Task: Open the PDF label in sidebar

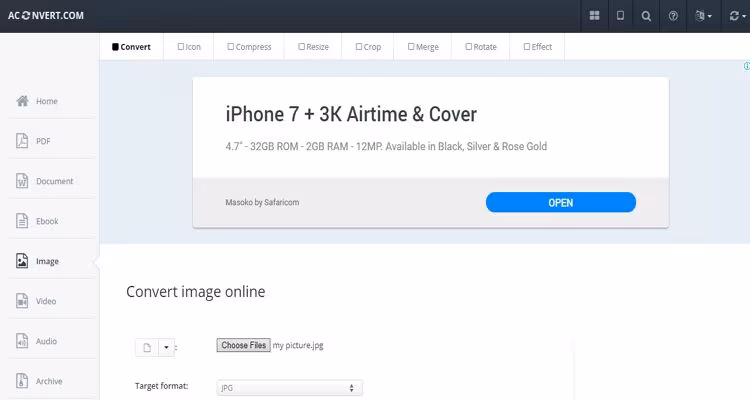Action: tap(43, 141)
